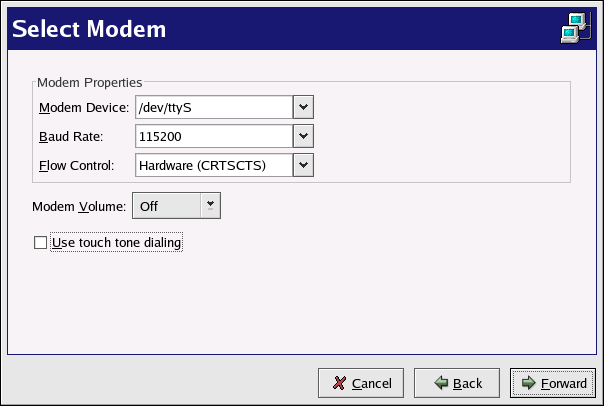The image size is (604, 406).
Task: Click the 'Modem Device:' label
Action: [x=83, y=107]
